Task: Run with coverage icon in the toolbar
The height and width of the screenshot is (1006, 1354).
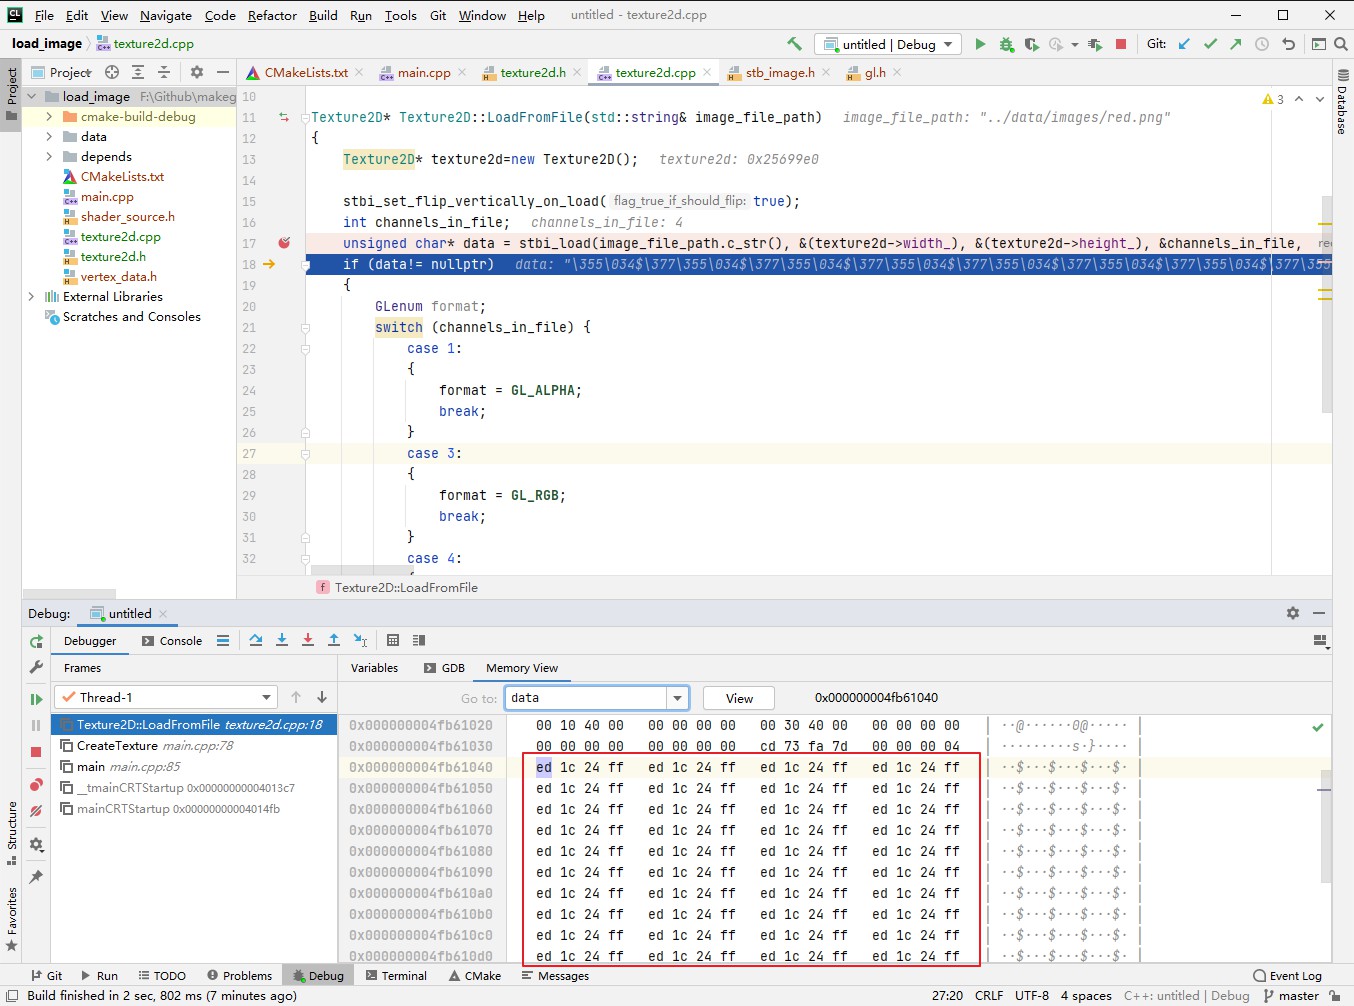Action: [x=1031, y=44]
